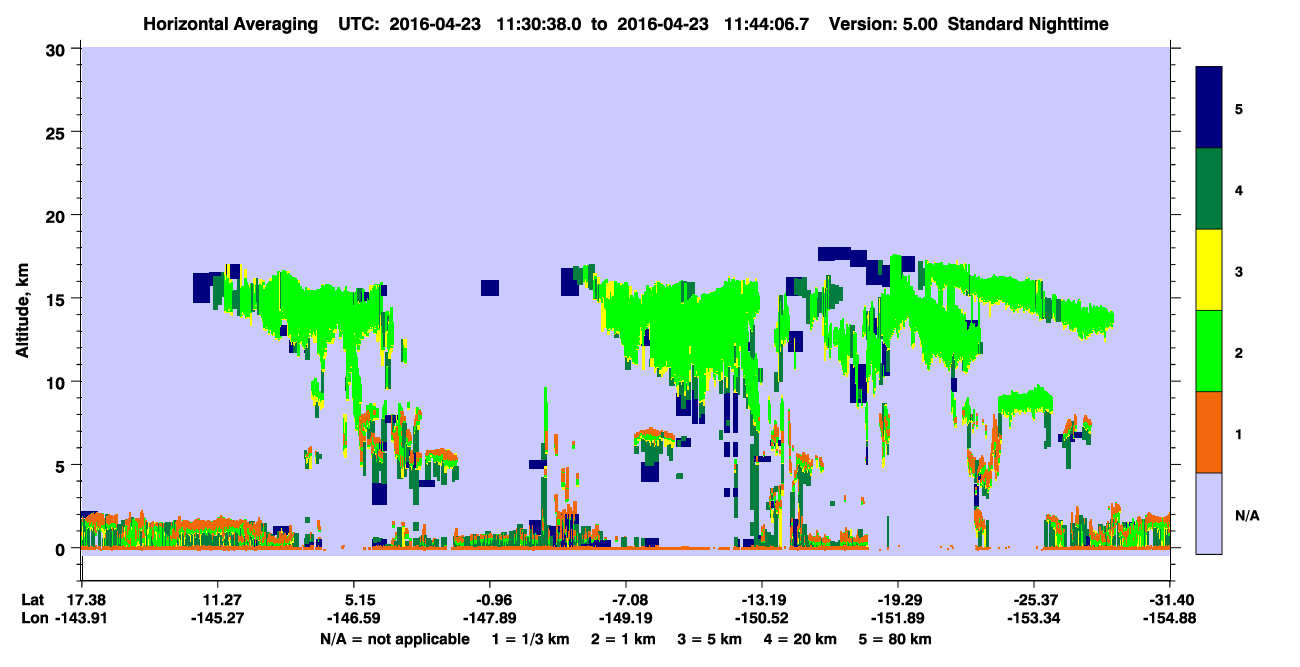1300x667 pixels.
Task: Click the latitude value -19.29
Action: (x=898, y=600)
